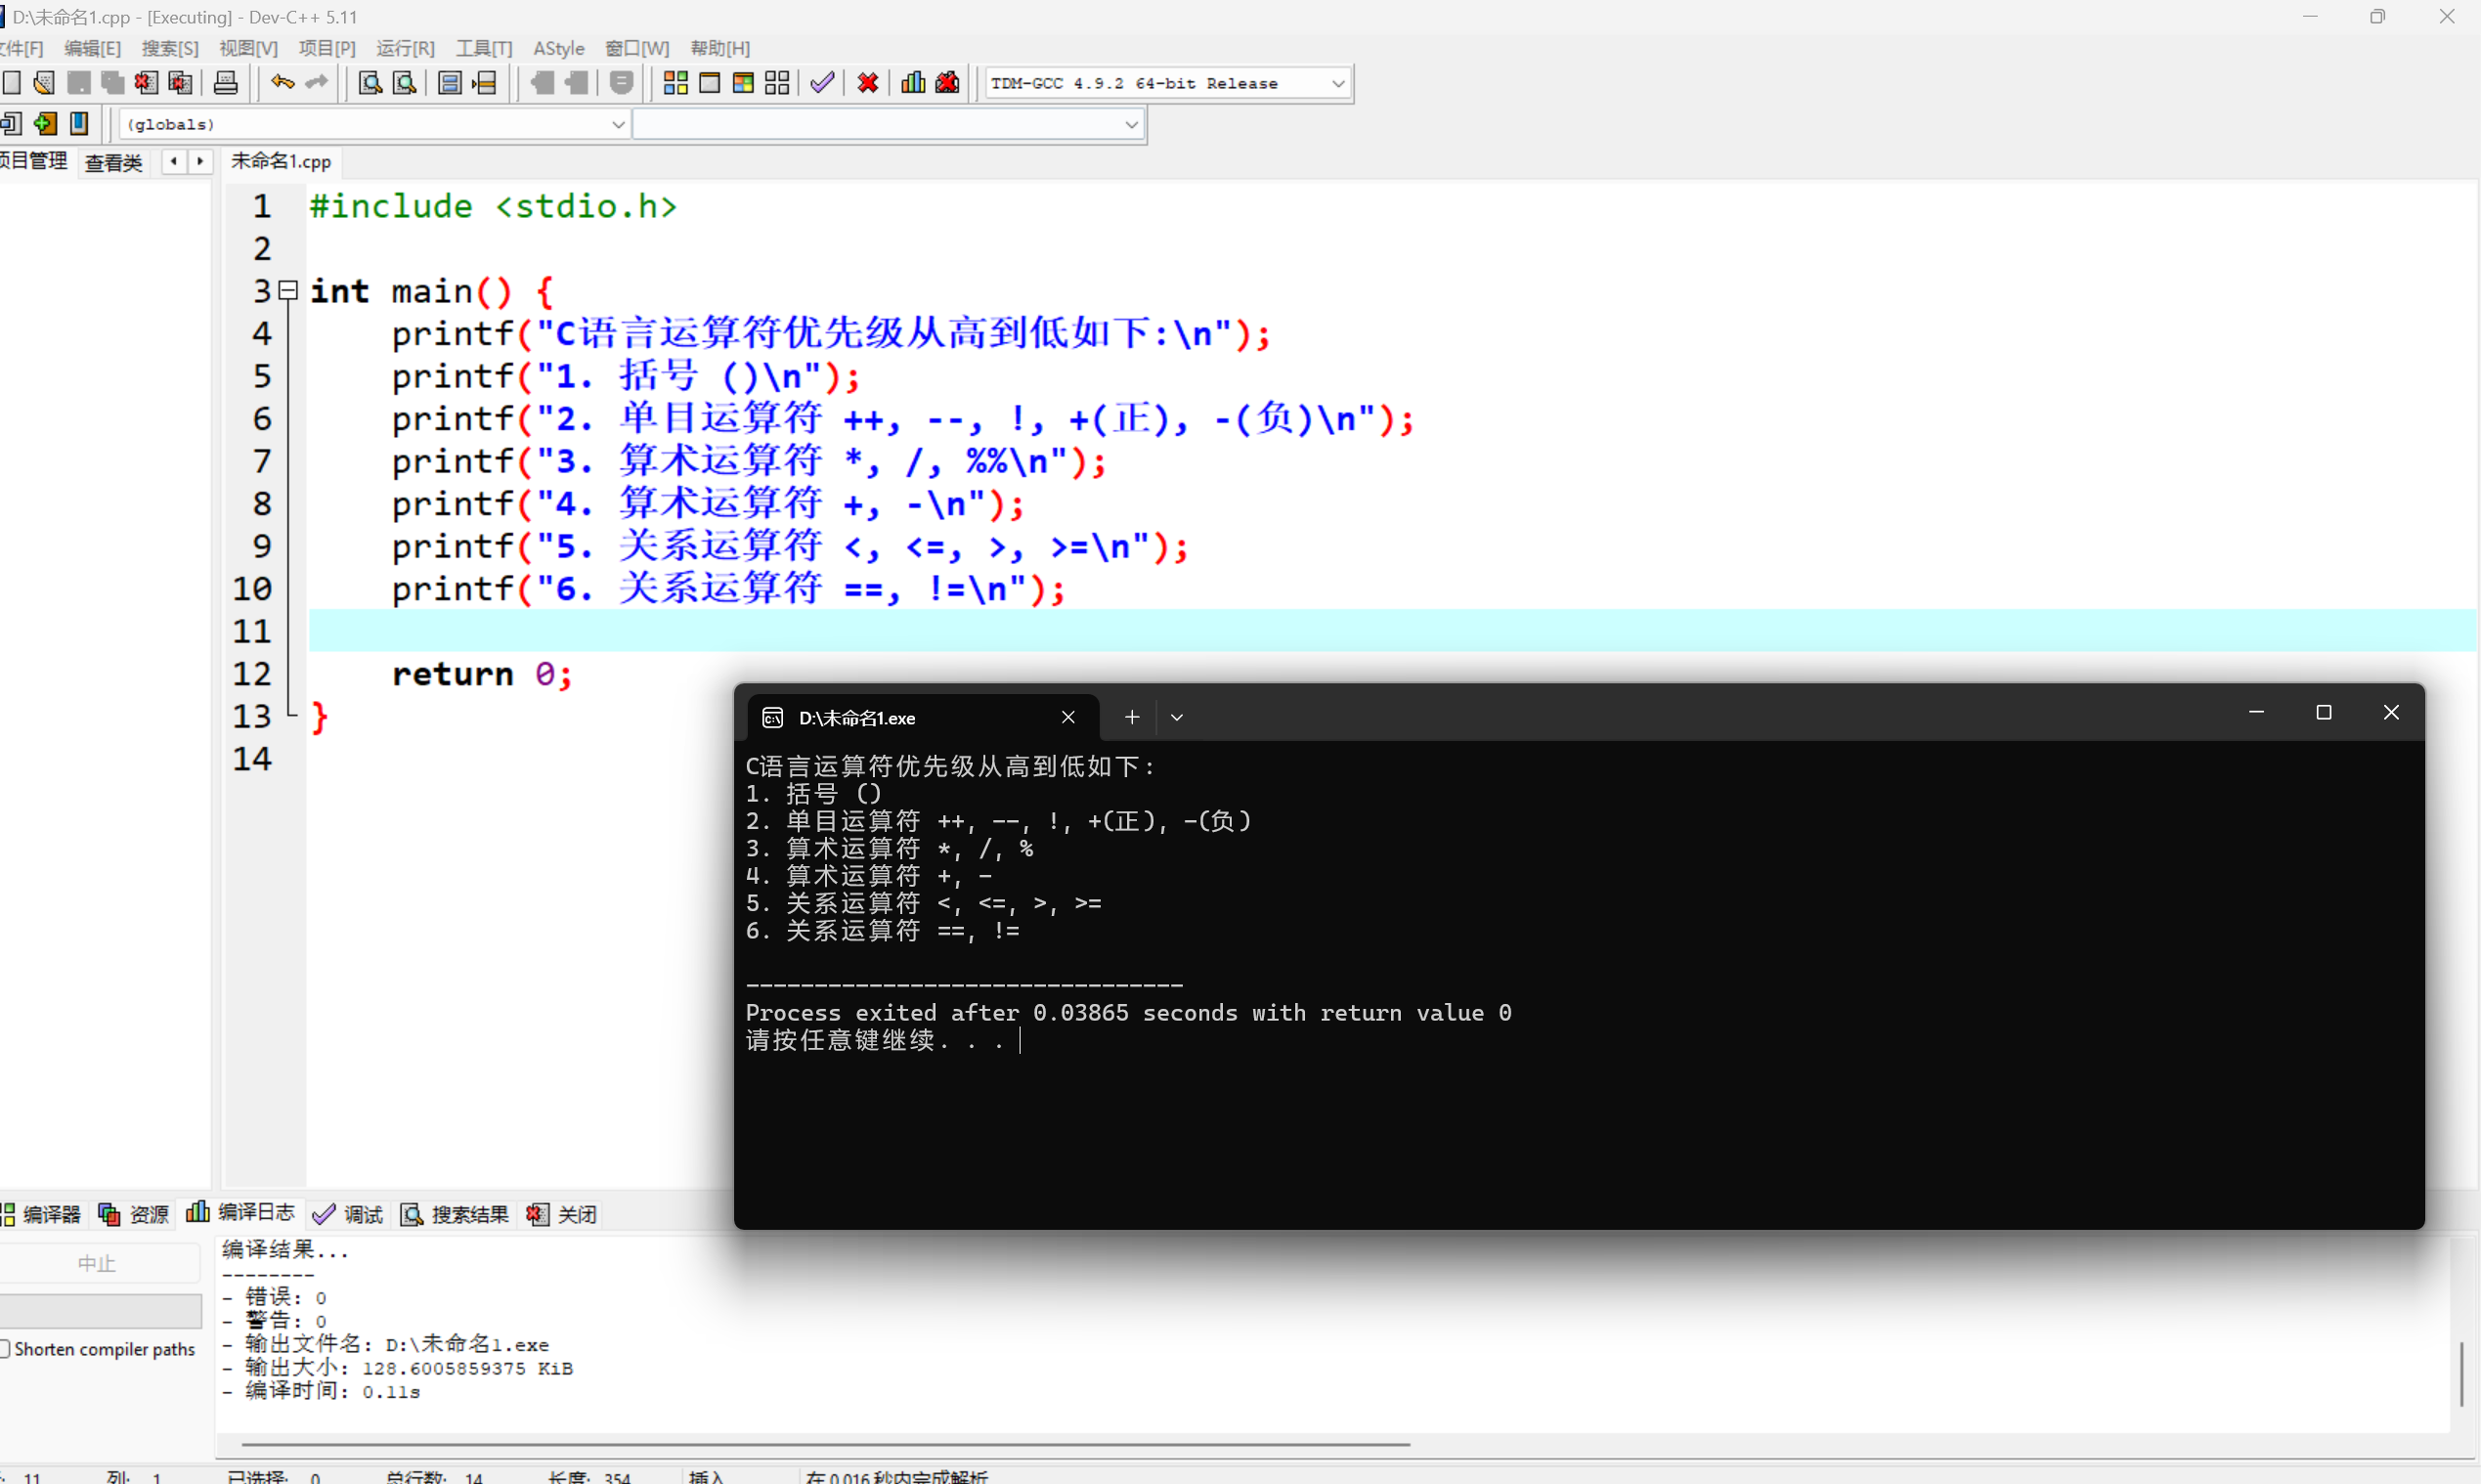Click the purple Syntax Check checkmark icon
The width and height of the screenshot is (2481, 1484).
point(822,83)
